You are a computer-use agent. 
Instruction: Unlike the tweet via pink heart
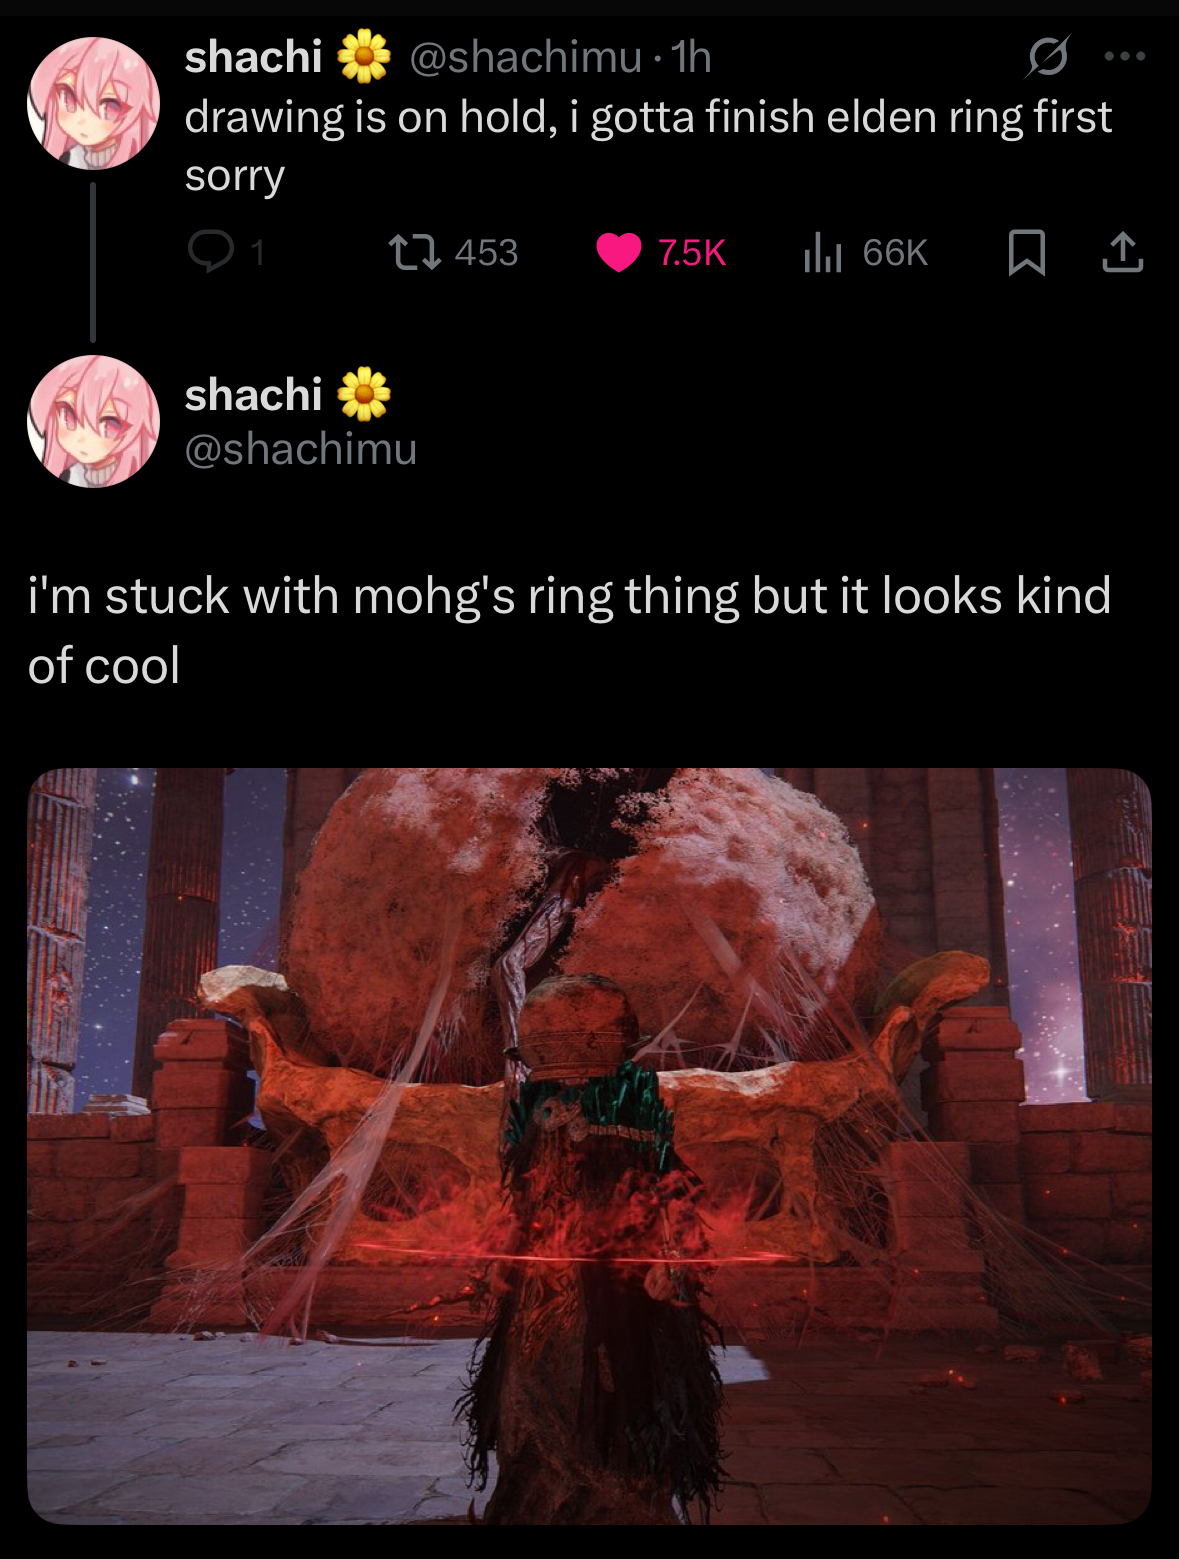(x=619, y=252)
